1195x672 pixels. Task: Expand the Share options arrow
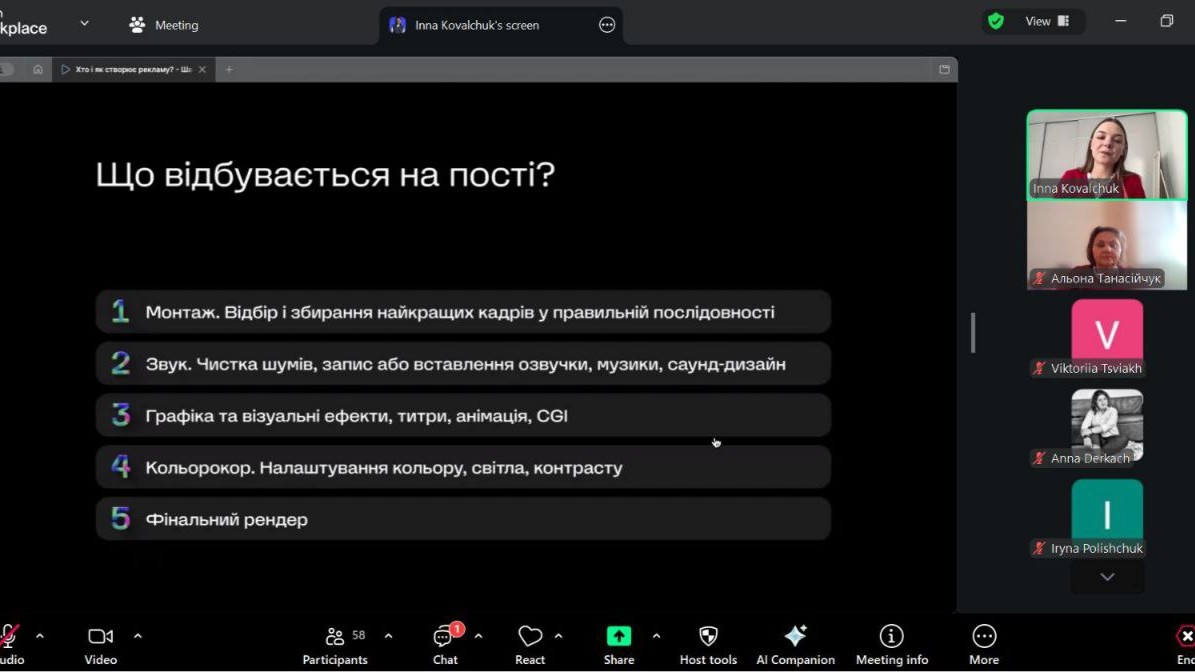click(x=656, y=636)
